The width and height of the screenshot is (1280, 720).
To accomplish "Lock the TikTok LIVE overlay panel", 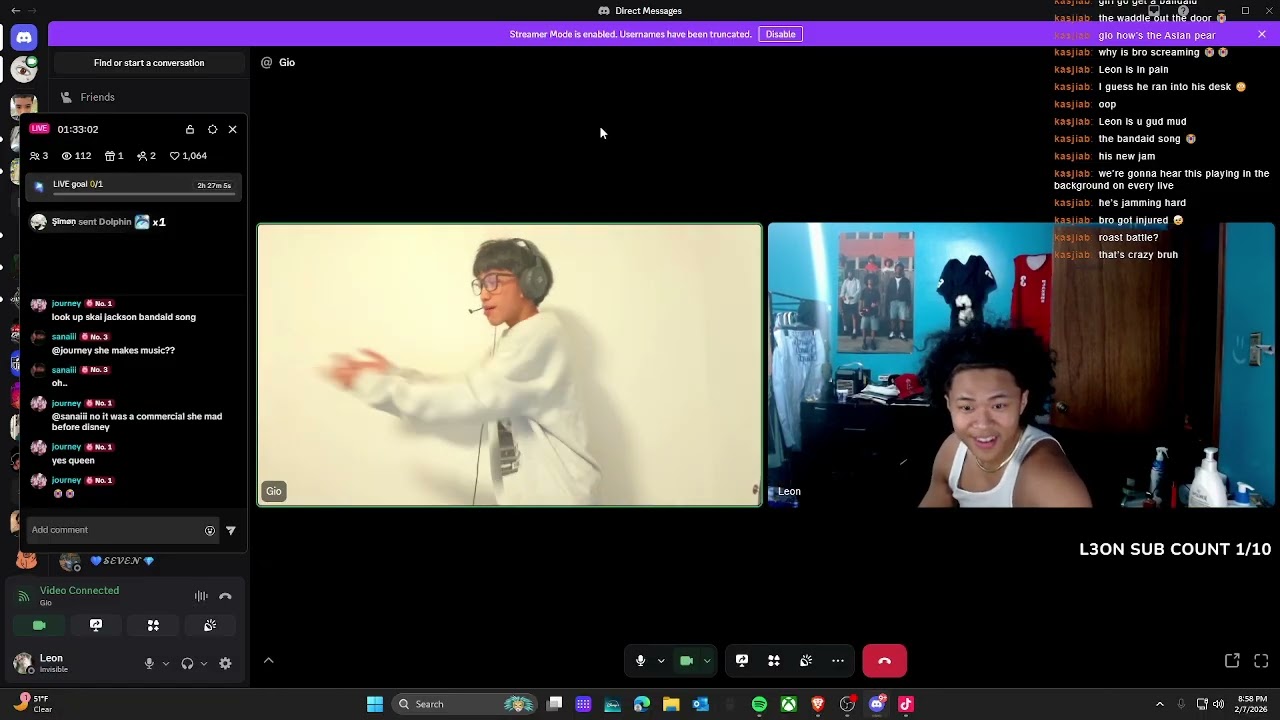I will point(190,129).
